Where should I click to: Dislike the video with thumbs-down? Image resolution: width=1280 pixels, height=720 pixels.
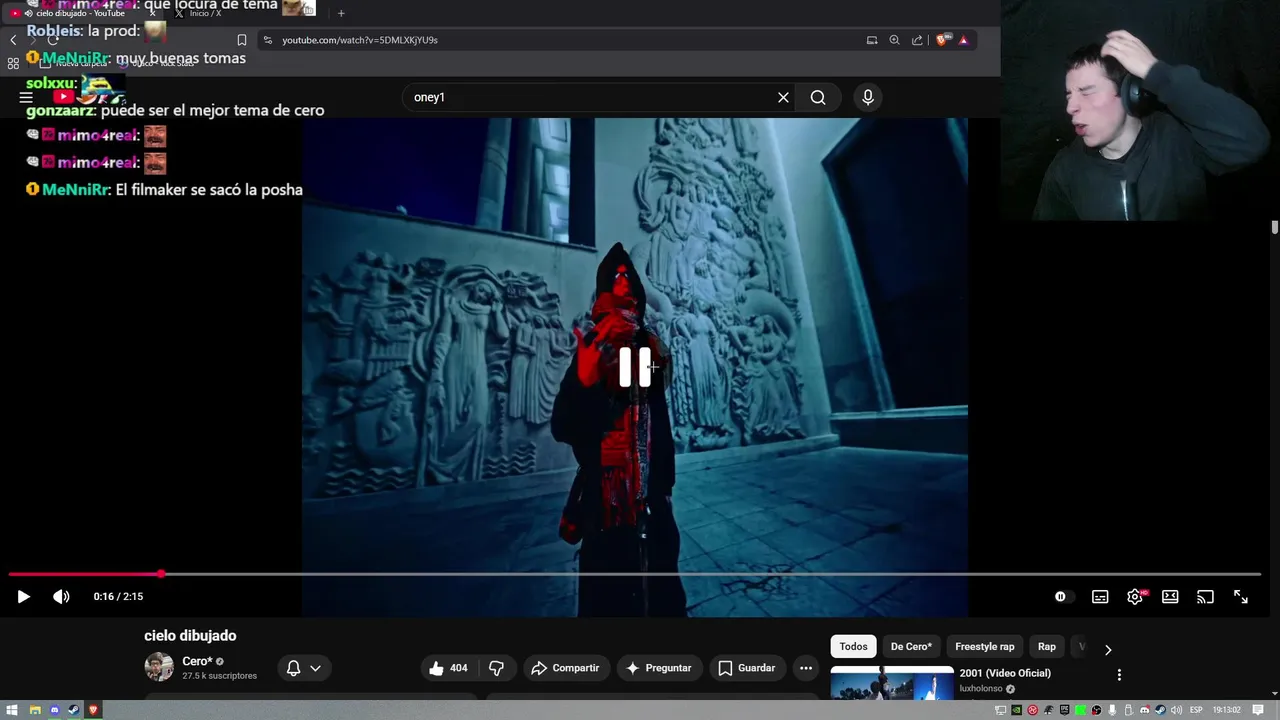(x=496, y=668)
